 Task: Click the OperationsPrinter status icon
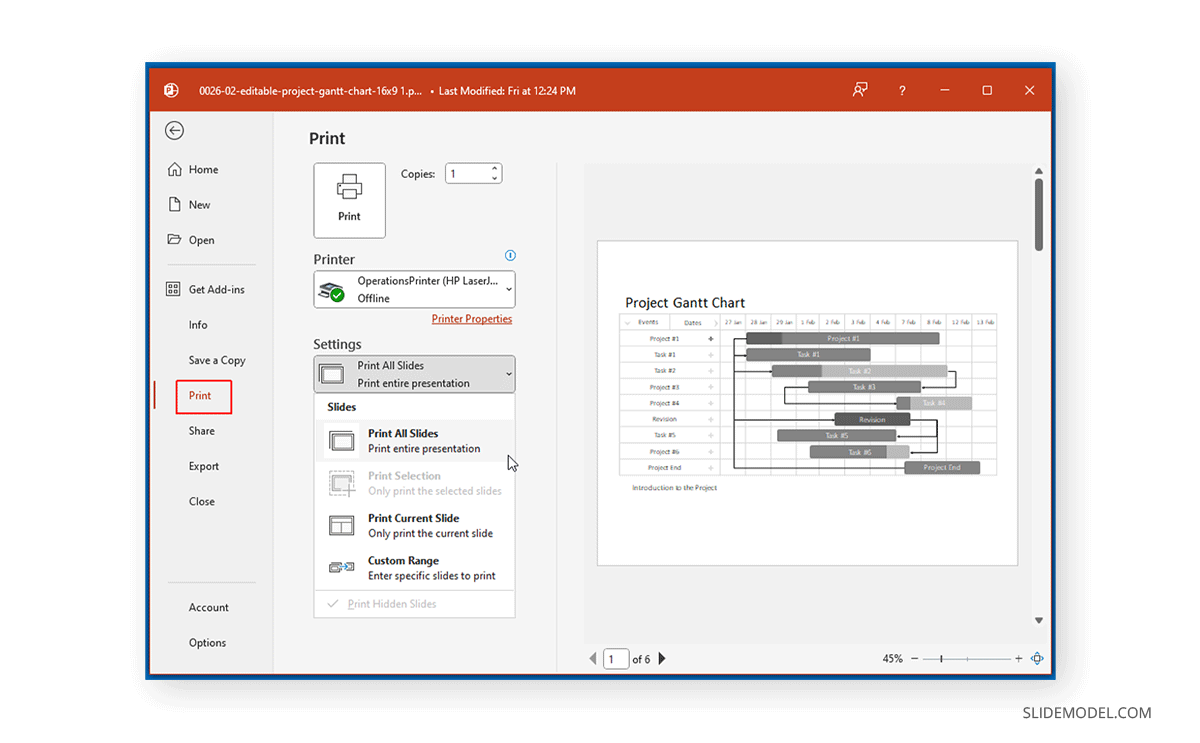[x=331, y=291]
